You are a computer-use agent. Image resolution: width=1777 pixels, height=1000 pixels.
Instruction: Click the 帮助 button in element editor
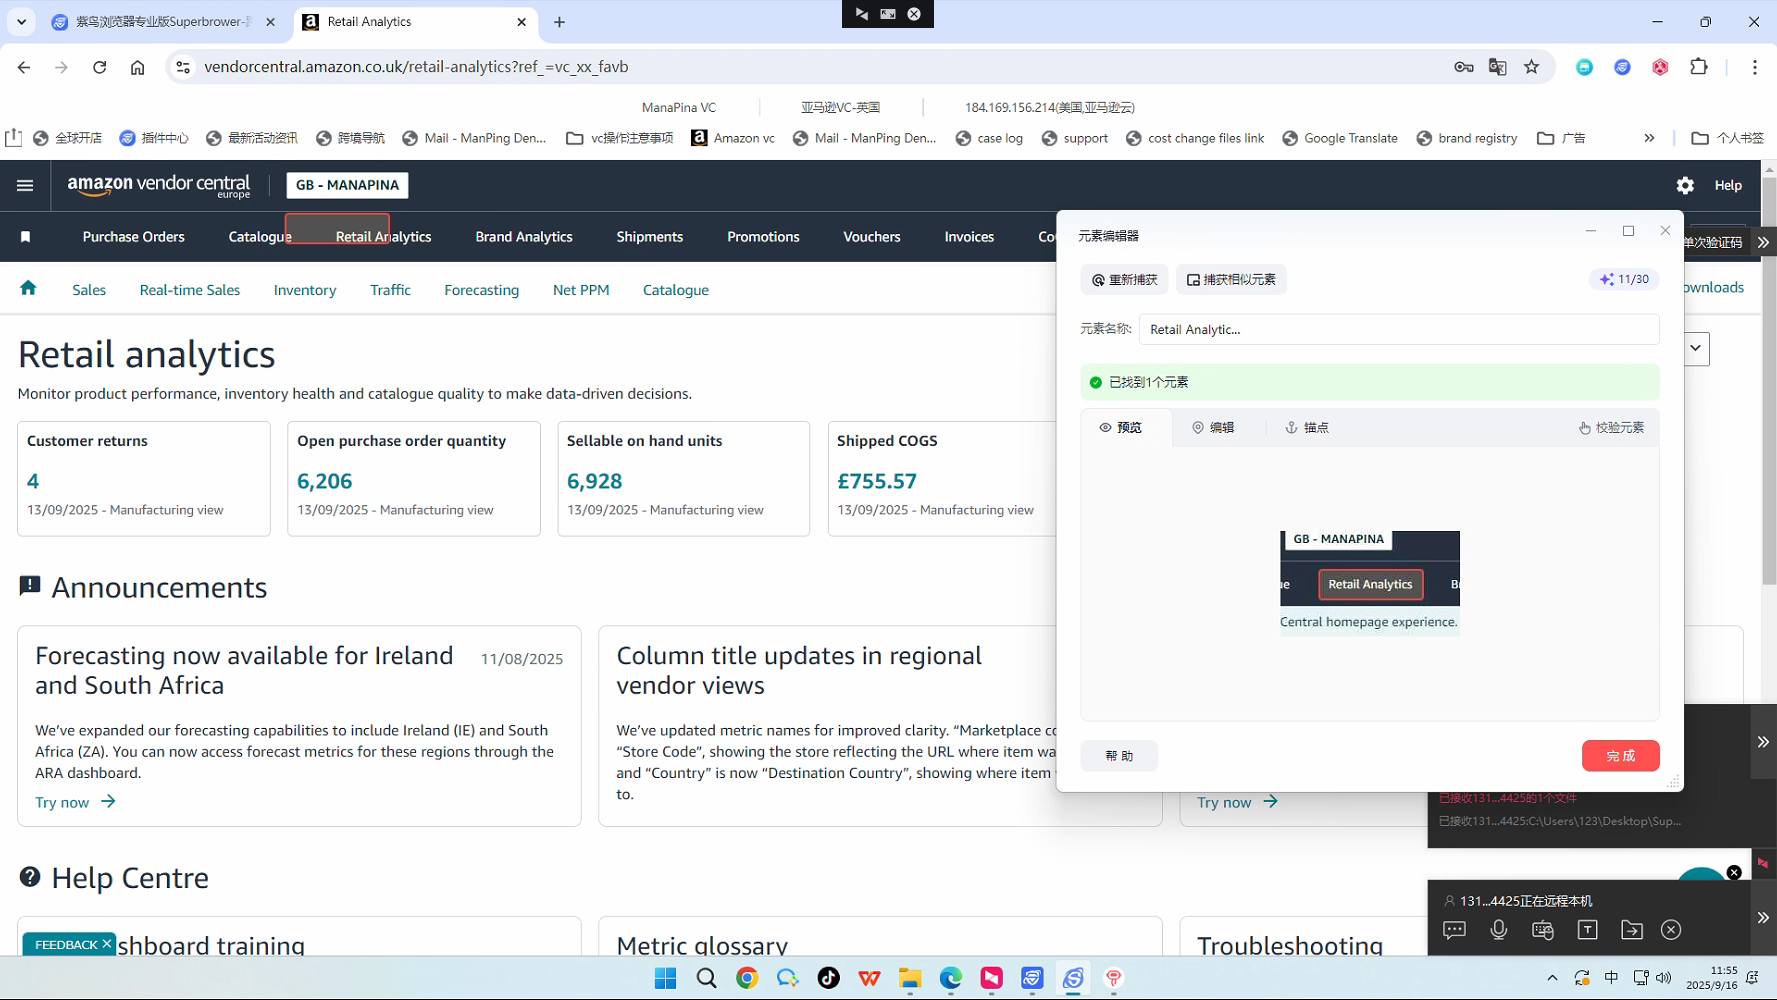[1119, 756]
